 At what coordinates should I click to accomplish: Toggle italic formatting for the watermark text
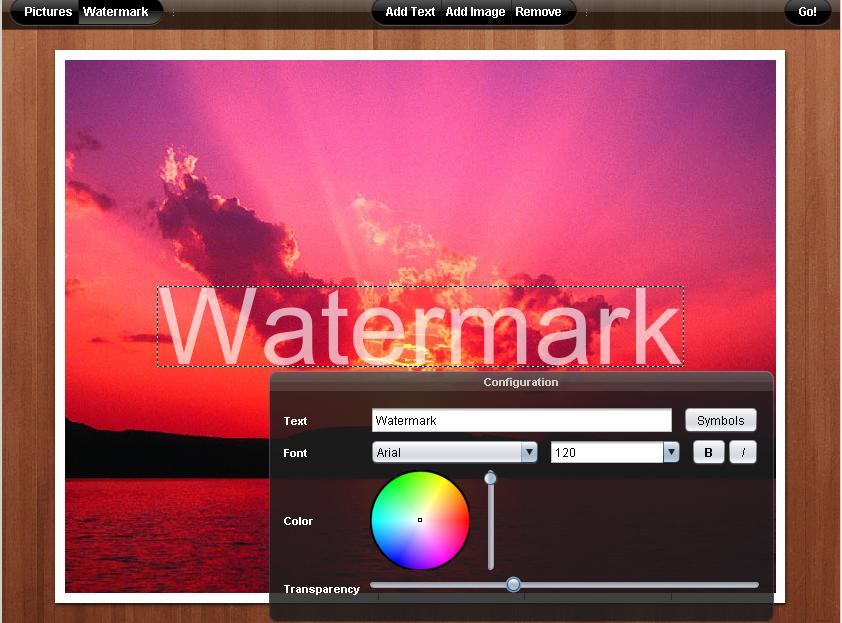(743, 451)
